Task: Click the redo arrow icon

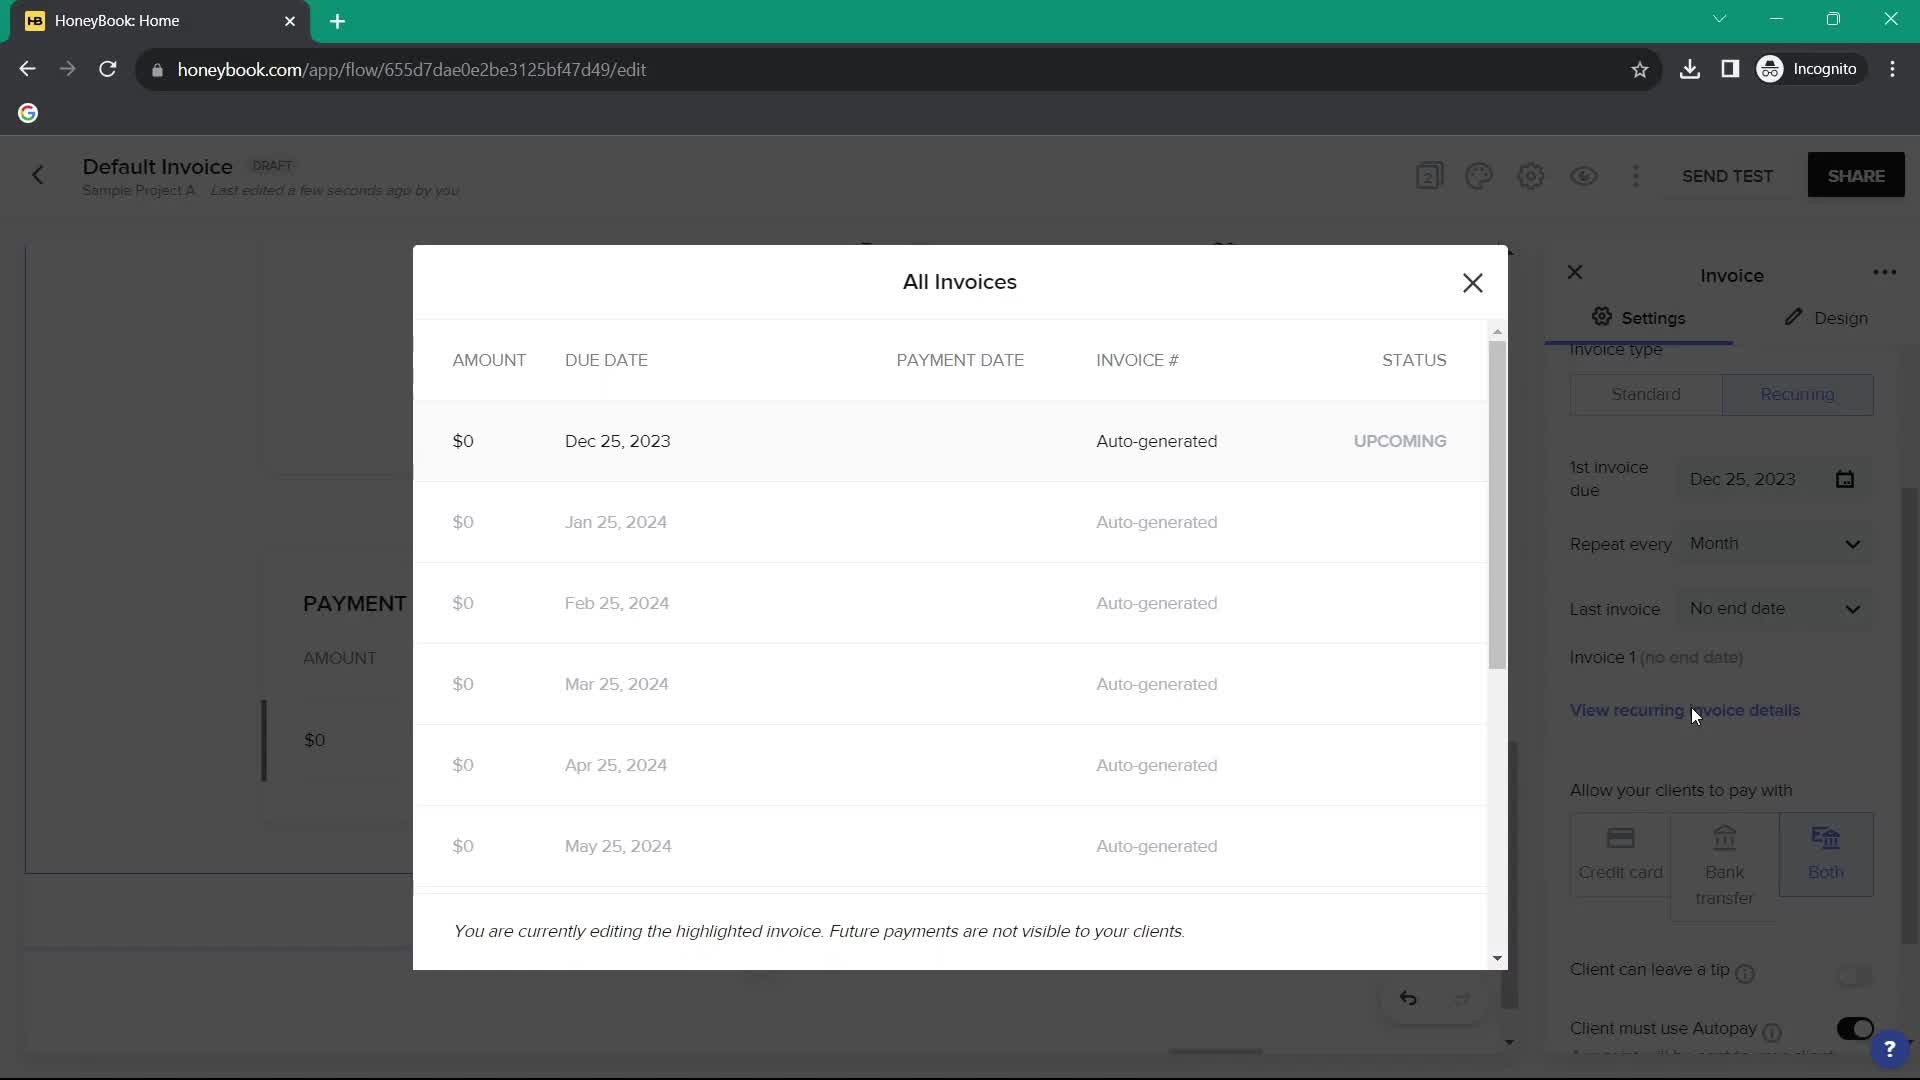Action: coord(1462,998)
